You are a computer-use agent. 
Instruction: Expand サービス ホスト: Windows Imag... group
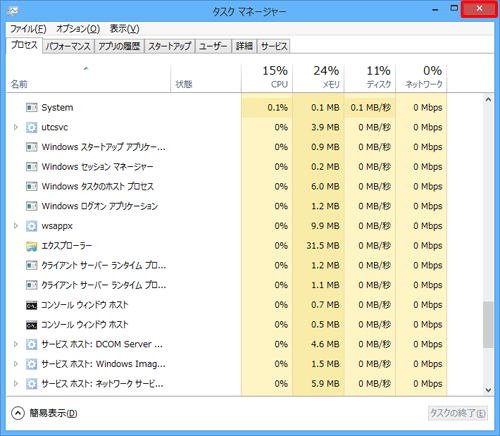(x=15, y=364)
